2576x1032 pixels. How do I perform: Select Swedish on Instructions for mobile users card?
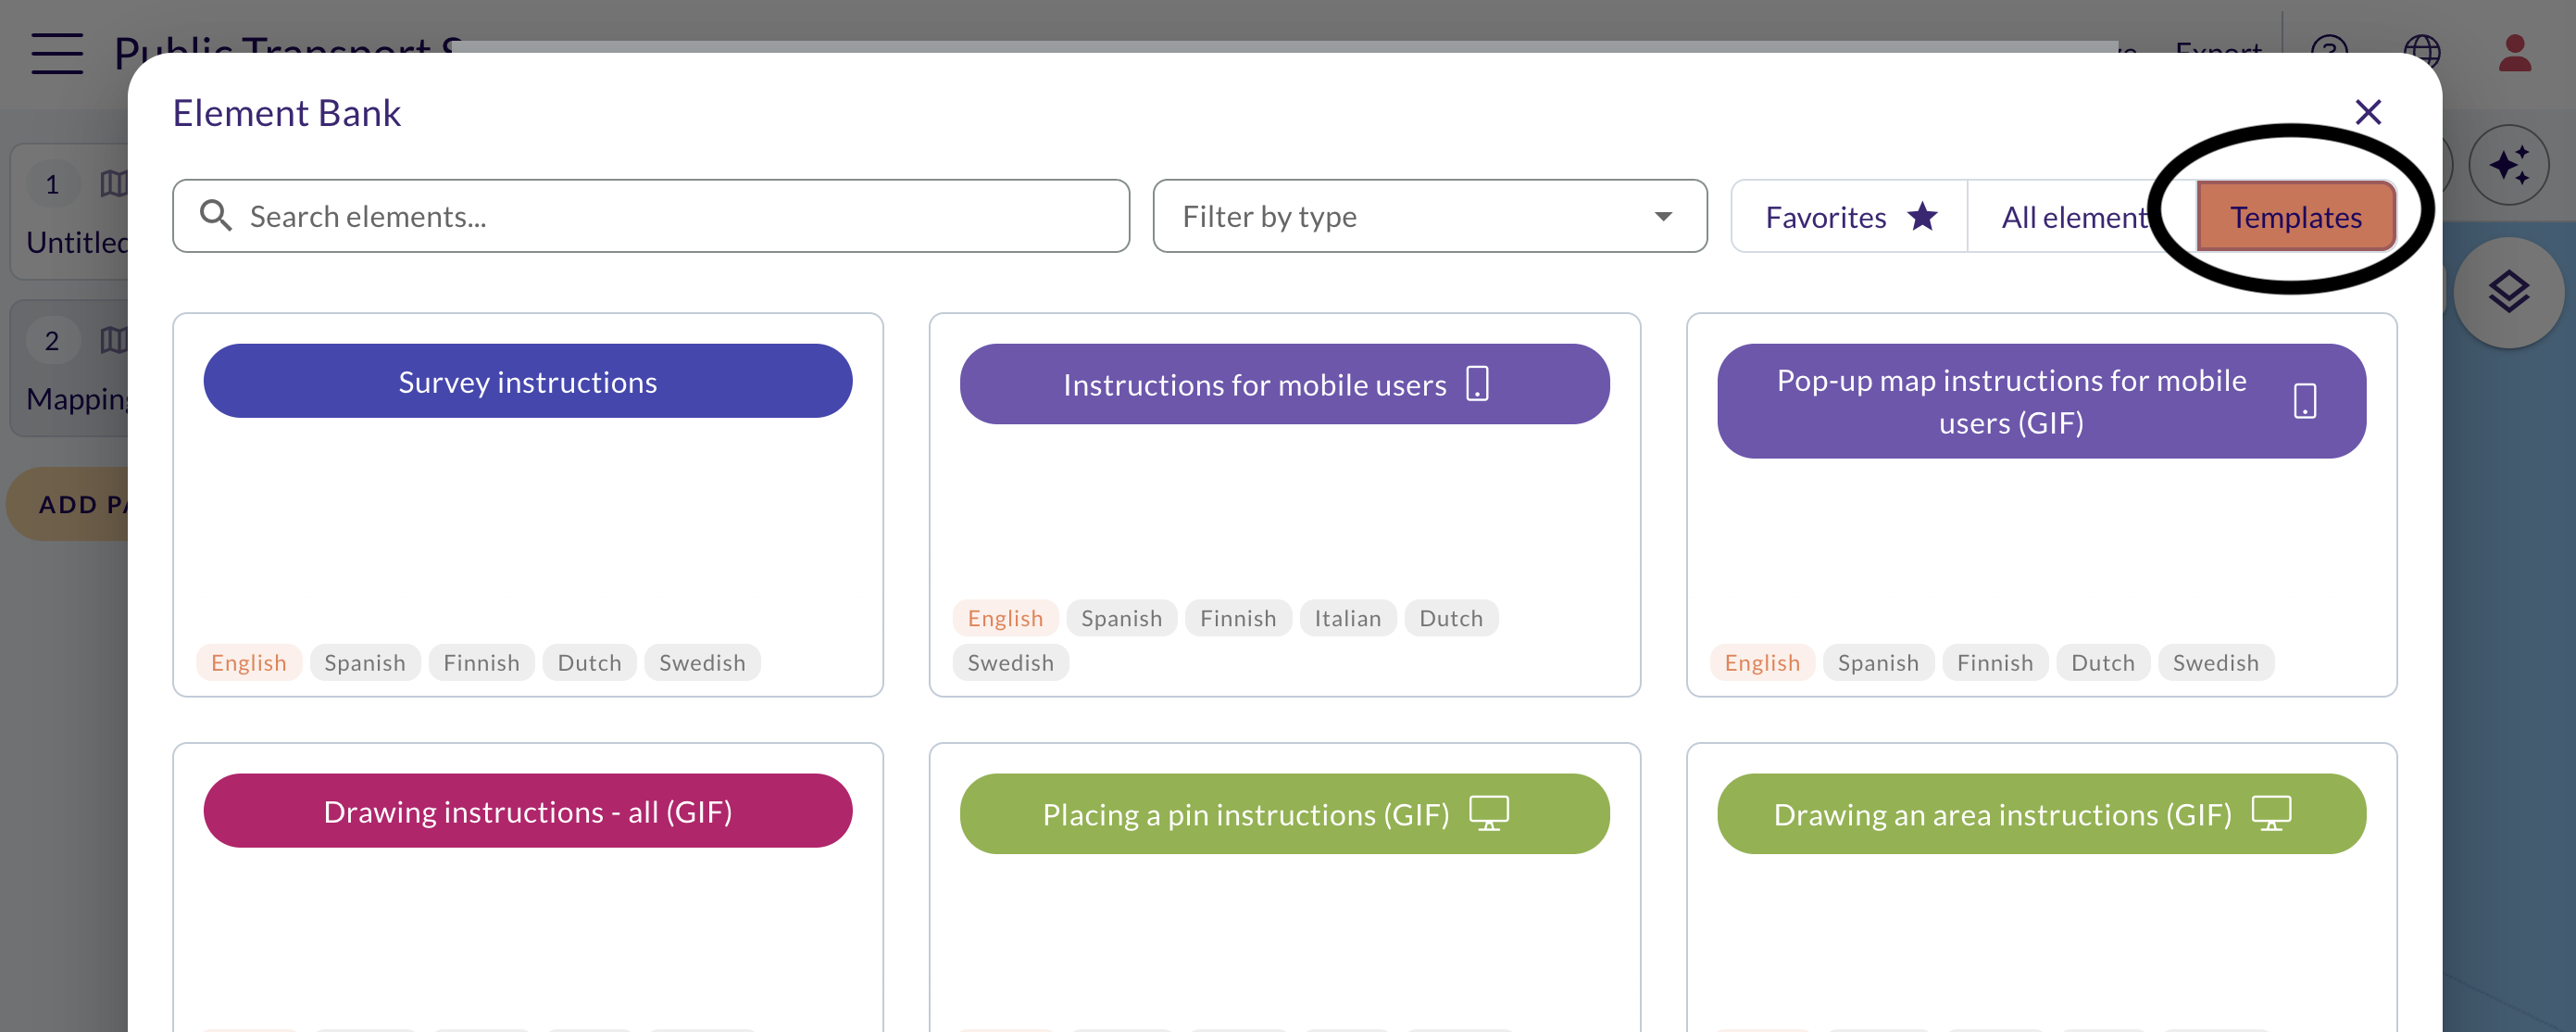1010,662
